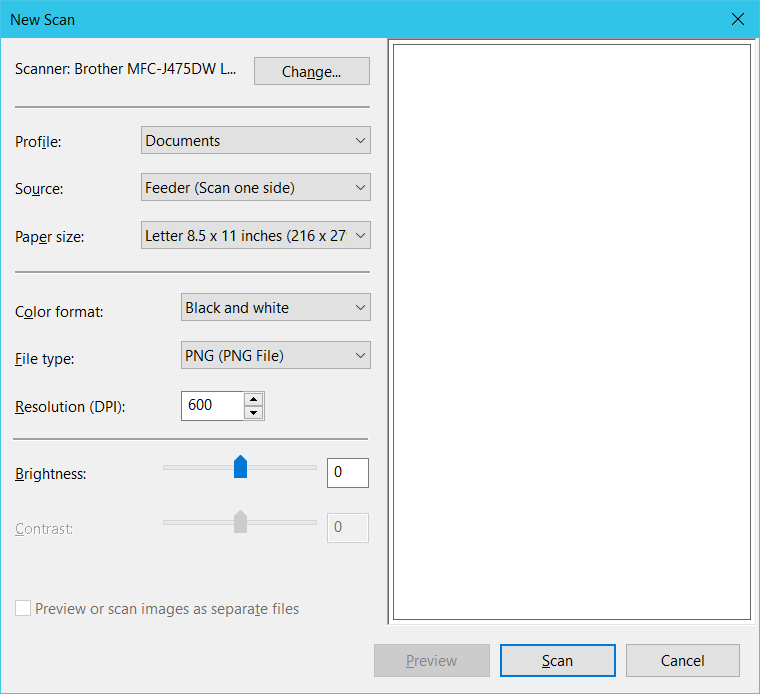Expand the Color format dropdown
Image resolution: width=760 pixels, height=694 pixels.
click(275, 308)
